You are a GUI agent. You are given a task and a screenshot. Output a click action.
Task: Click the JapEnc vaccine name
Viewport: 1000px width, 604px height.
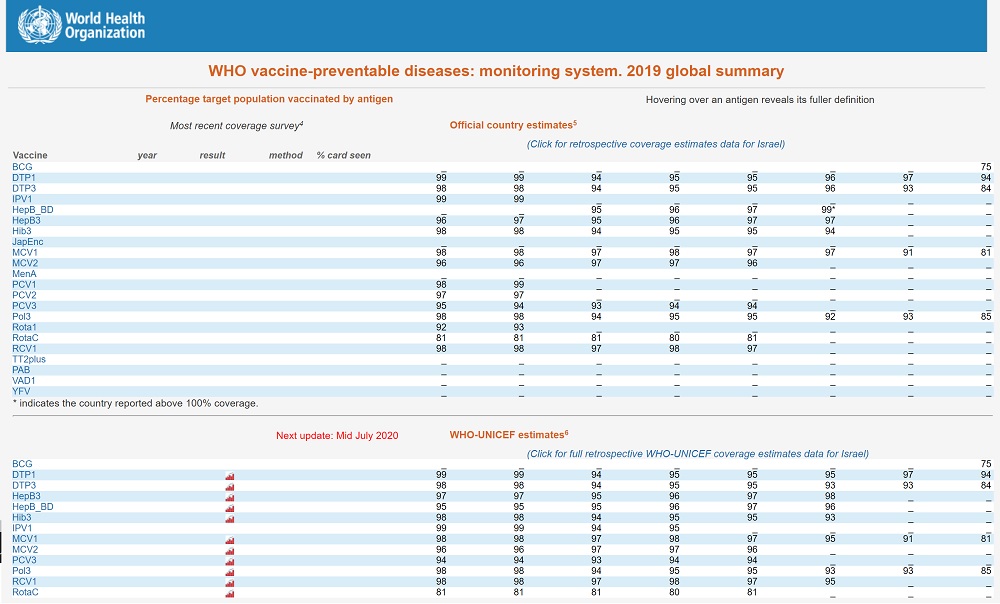point(27,242)
